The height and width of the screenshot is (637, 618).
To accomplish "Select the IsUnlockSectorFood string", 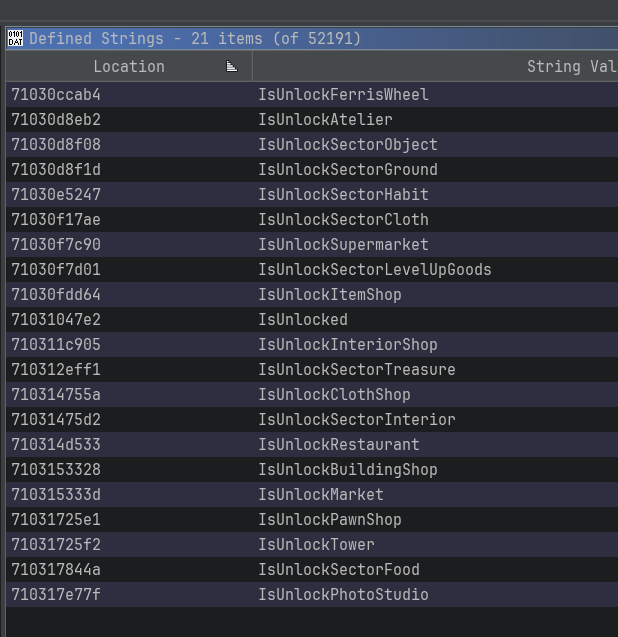I will coord(339,570).
